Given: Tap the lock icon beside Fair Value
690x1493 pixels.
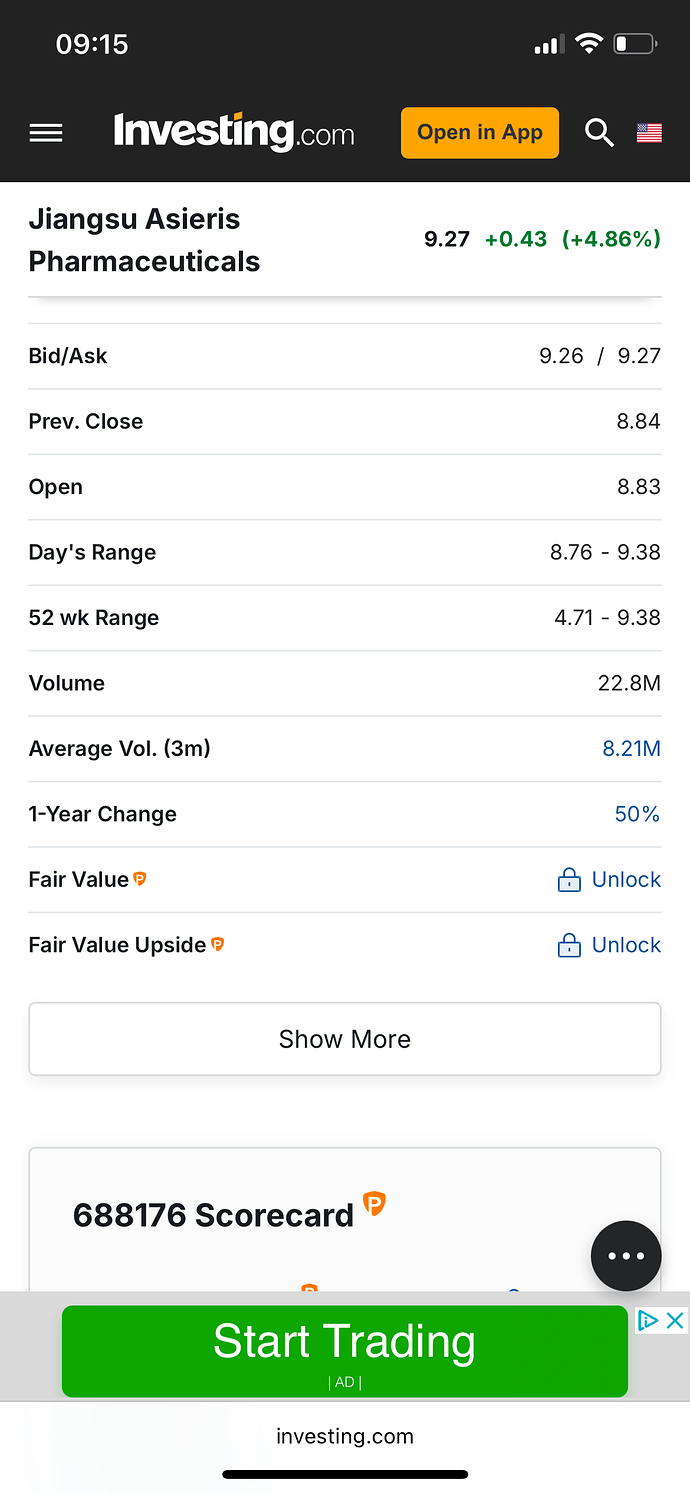Looking at the screenshot, I should (x=569, y=880).
